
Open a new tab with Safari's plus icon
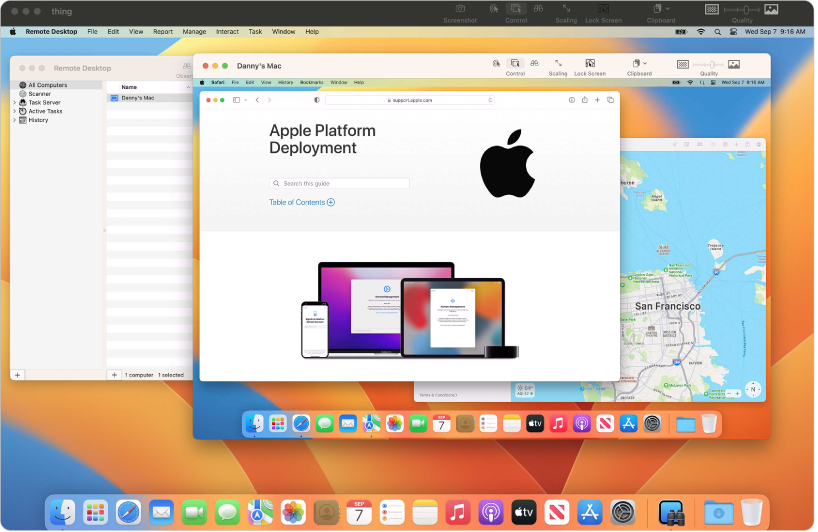coord(597,100)
